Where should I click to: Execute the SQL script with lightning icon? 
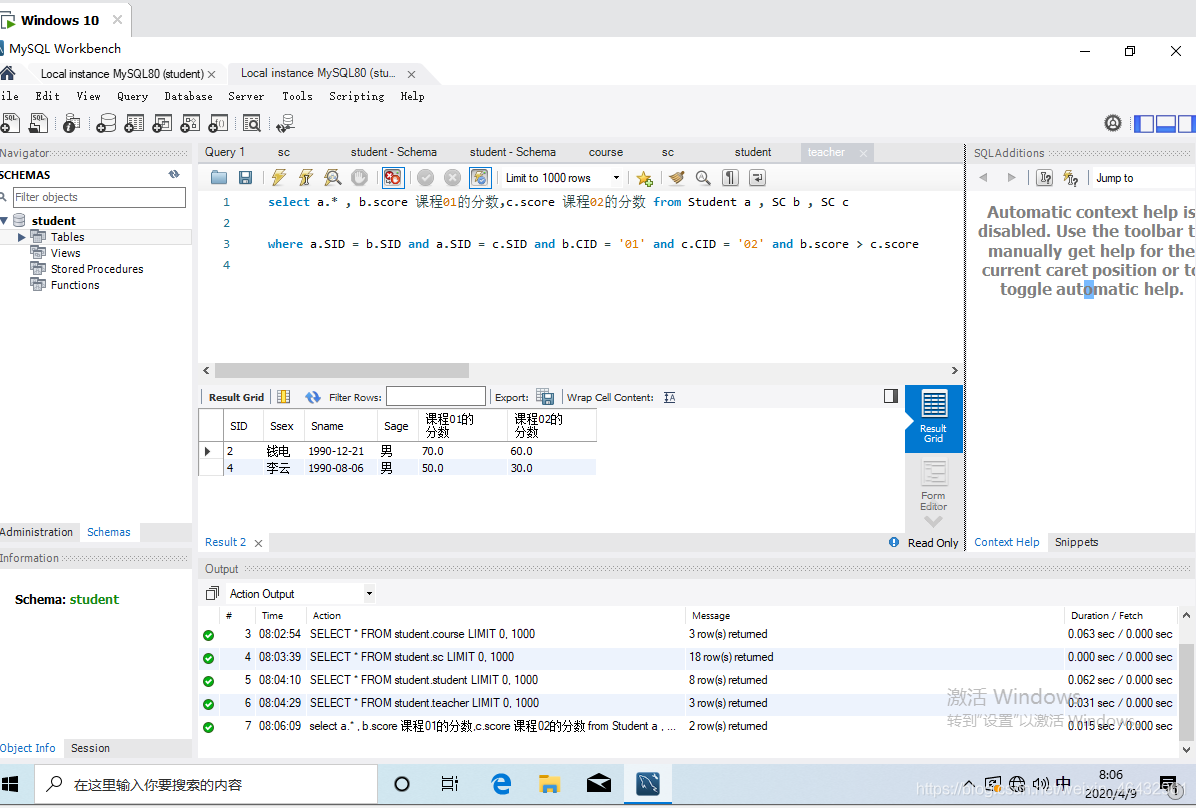(x=279, y=178)
